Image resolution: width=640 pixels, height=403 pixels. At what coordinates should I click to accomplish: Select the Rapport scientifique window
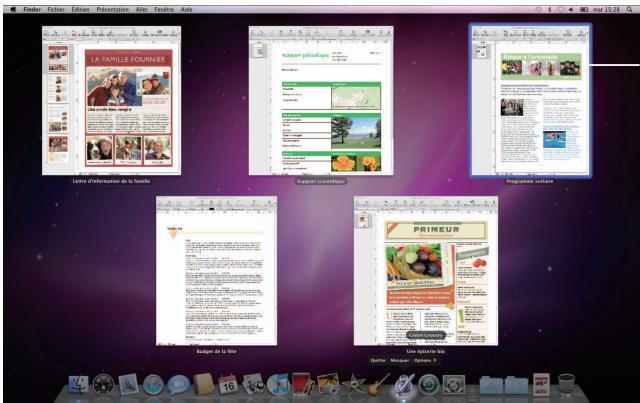(x=321, y=100)
